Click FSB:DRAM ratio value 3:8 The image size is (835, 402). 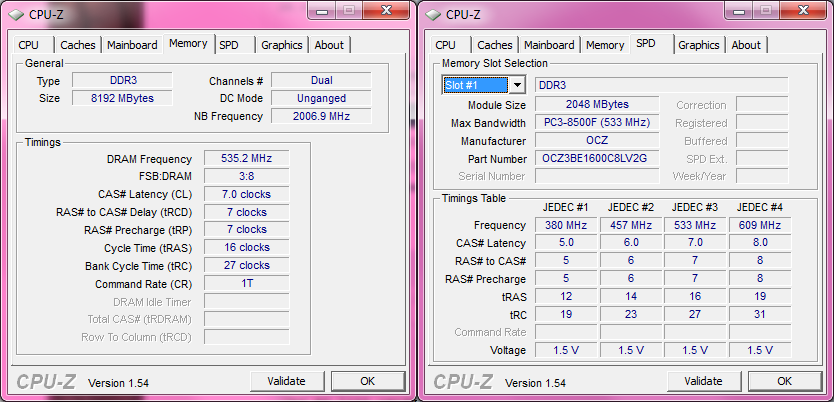(247, 176)
